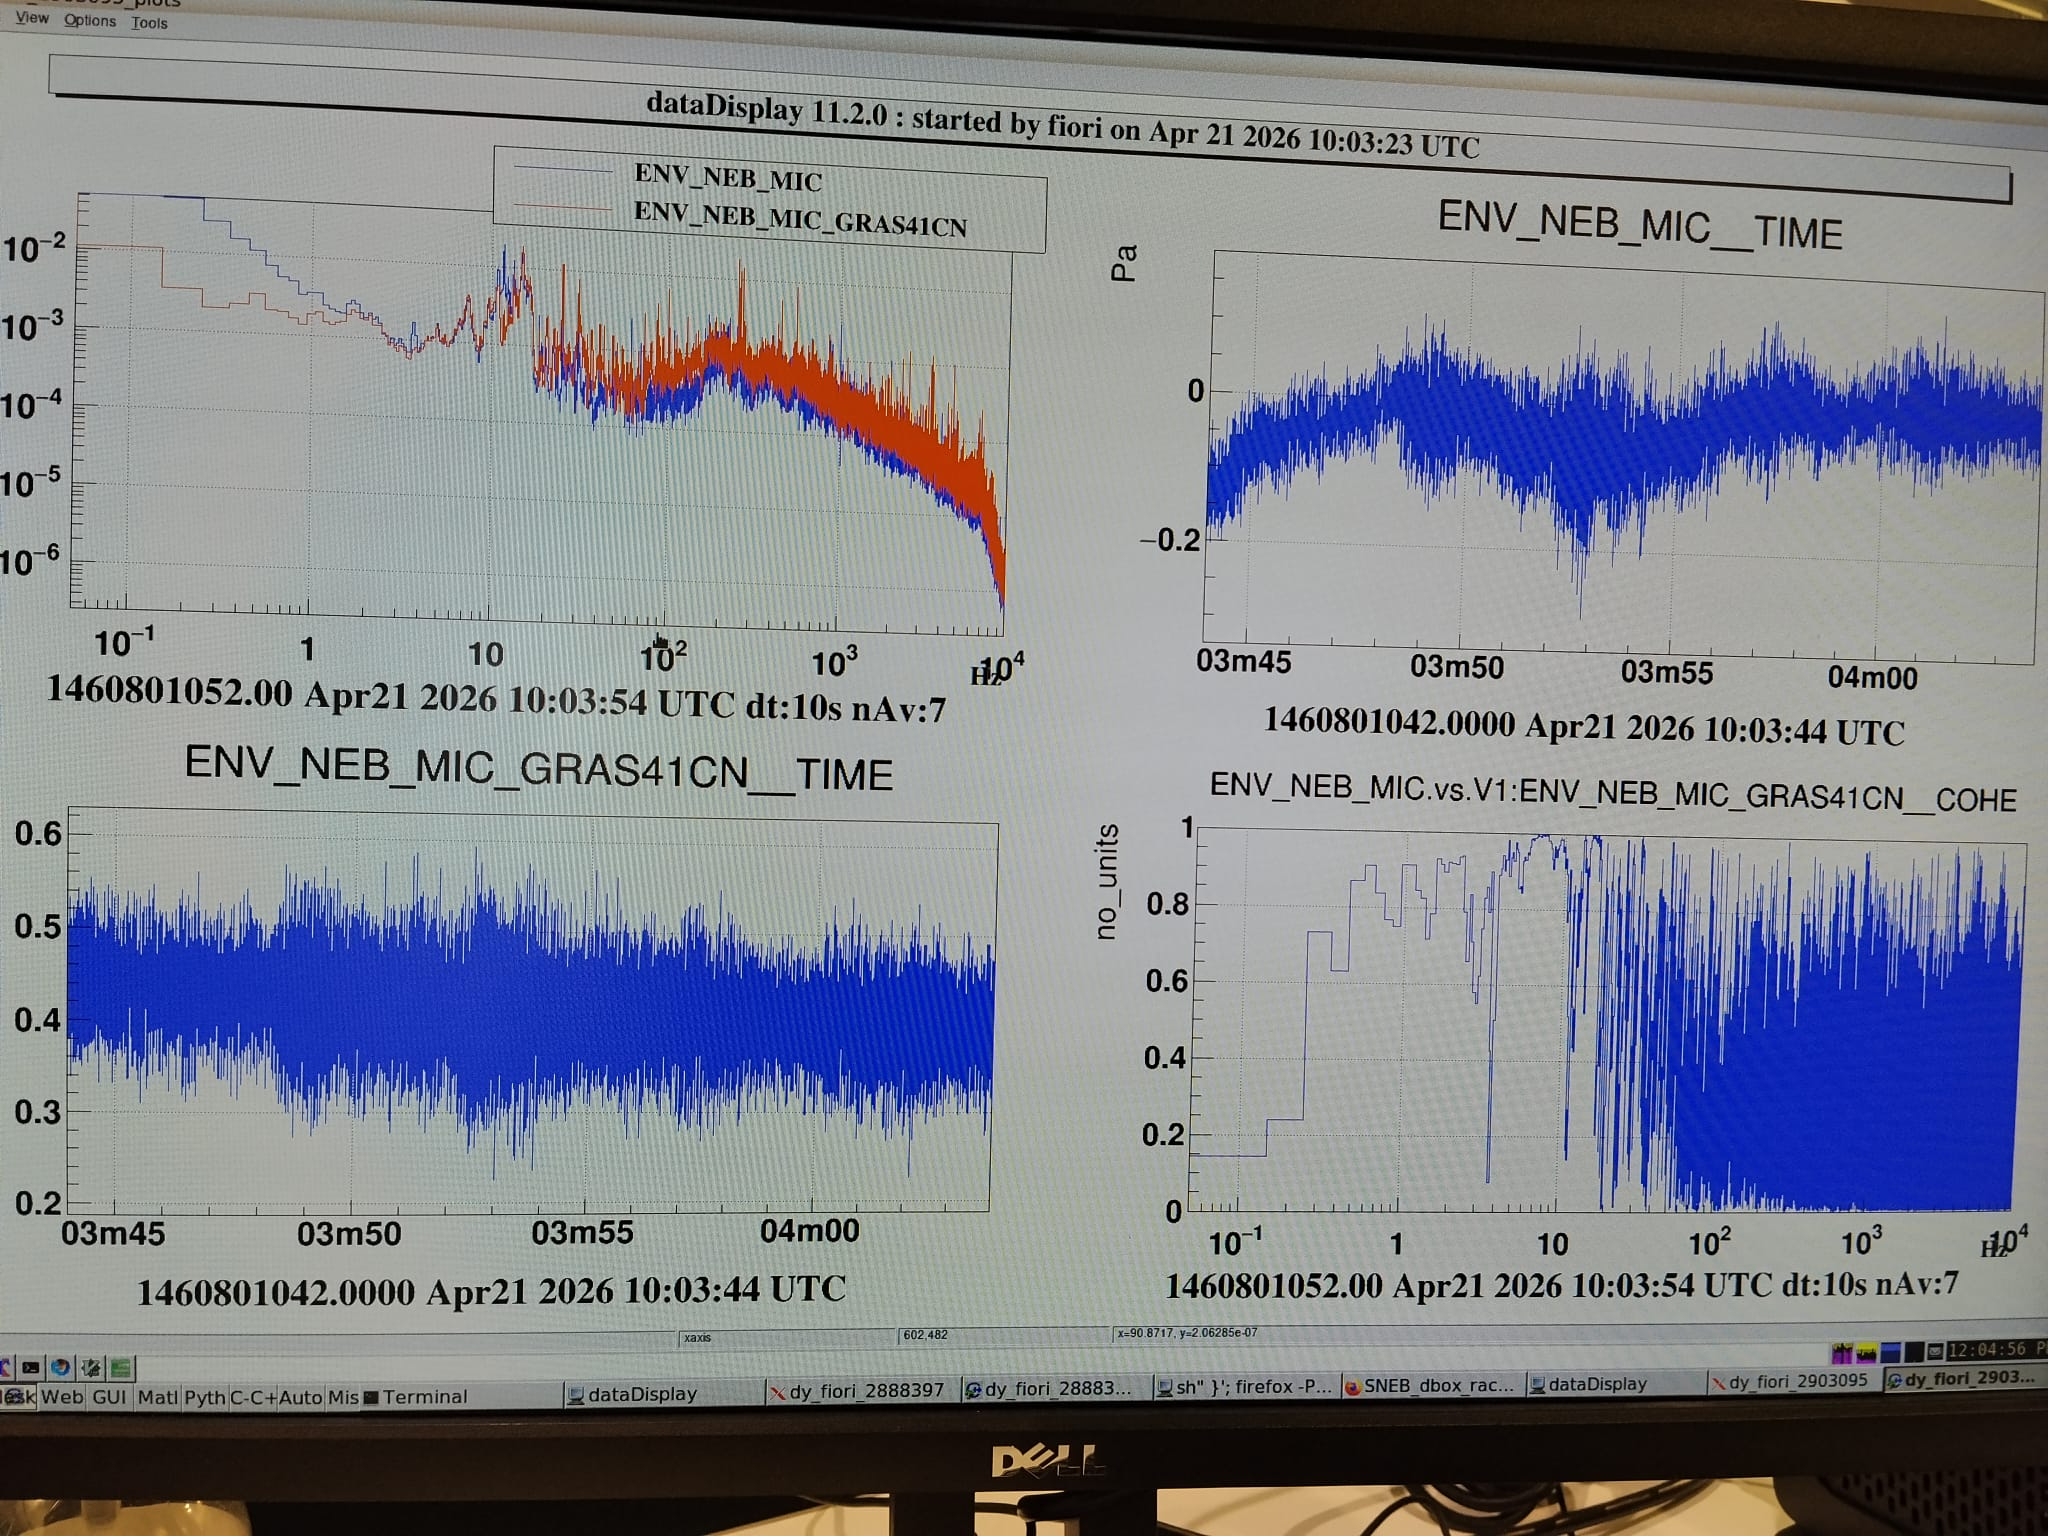2048x1536 pixels.
Task: Click the green spreadsheet-like launcher icon
Action: (121, 1367)
